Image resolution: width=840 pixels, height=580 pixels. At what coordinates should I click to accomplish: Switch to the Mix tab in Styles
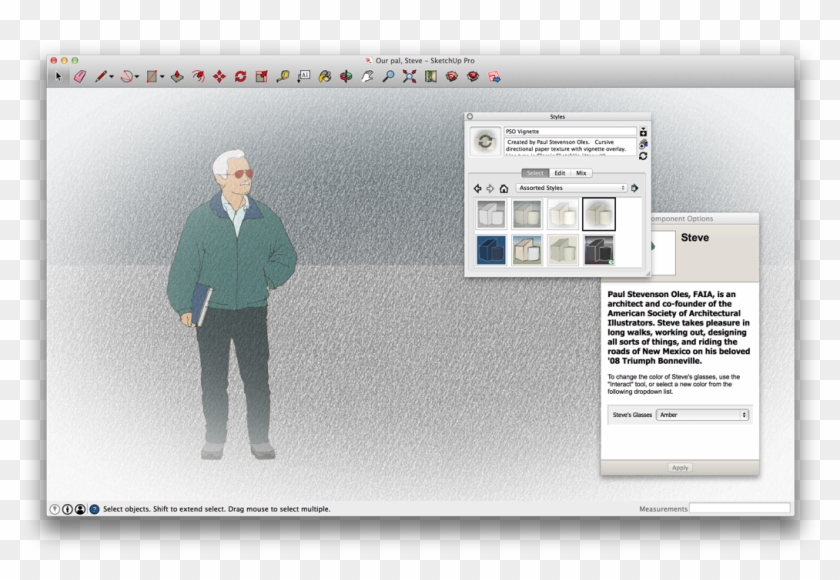click(x=579, y=173)
